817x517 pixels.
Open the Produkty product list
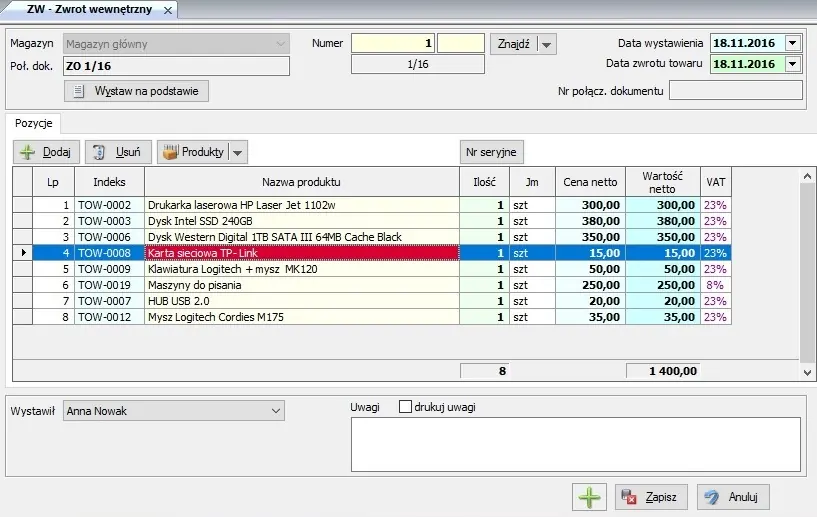point(193,152)
